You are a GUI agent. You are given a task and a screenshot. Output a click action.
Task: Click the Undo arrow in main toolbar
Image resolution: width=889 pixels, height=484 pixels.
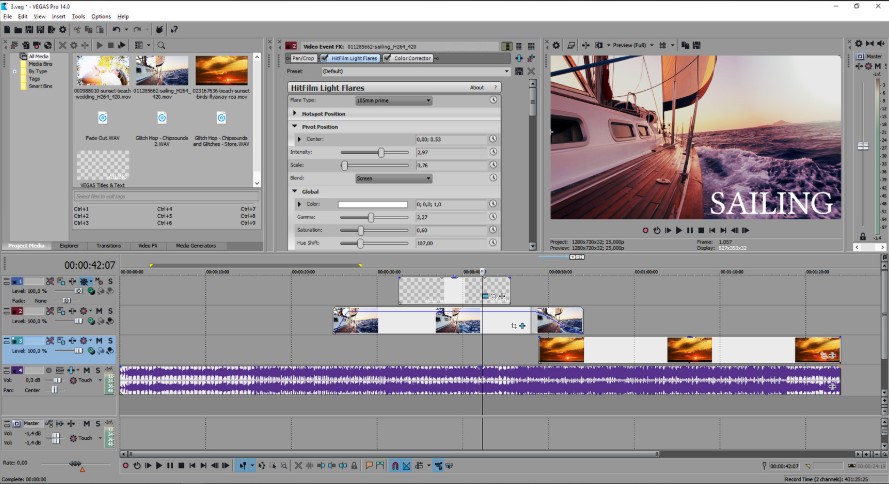[x=116, y=30]
